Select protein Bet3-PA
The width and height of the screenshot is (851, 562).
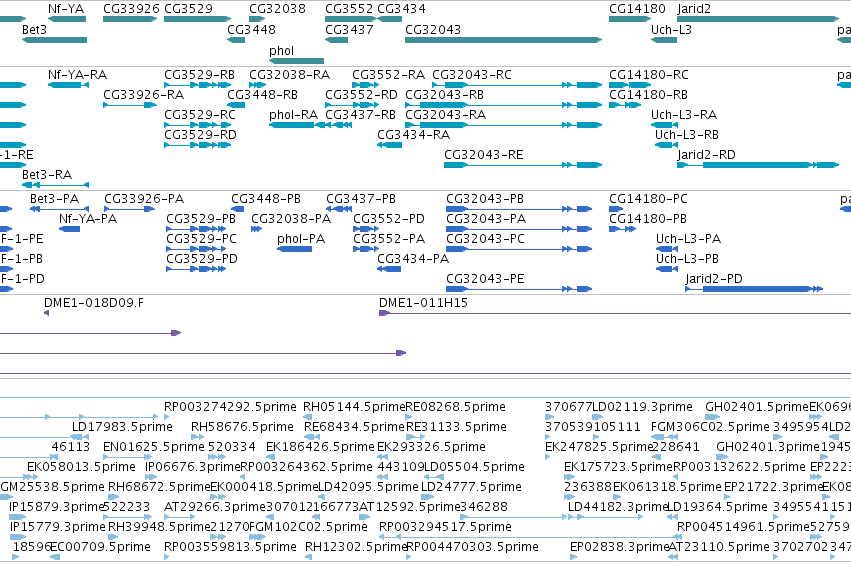(x=54, y=199)
